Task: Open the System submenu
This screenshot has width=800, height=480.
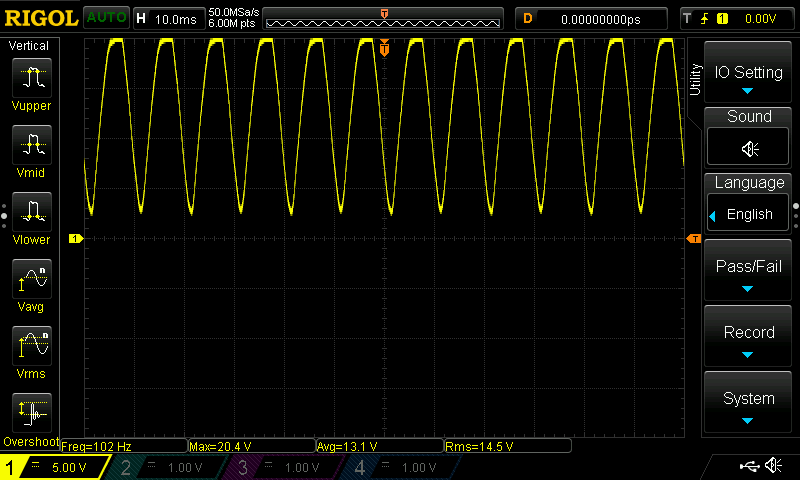Action: point(748,402)
